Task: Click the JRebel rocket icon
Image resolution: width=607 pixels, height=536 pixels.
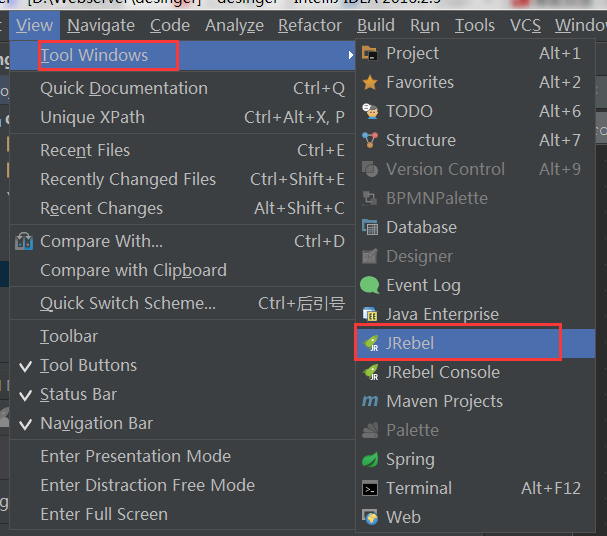Action: (370, 343)
